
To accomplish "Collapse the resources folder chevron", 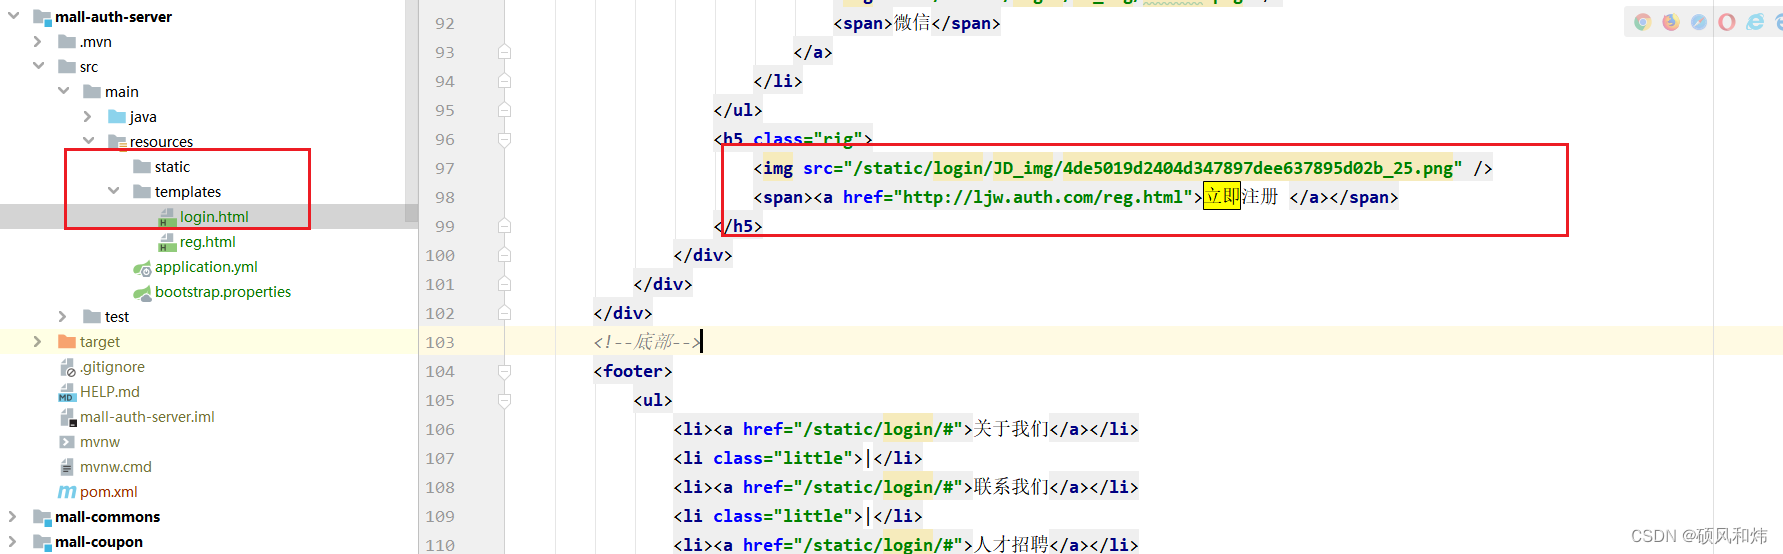I will 88,141.
